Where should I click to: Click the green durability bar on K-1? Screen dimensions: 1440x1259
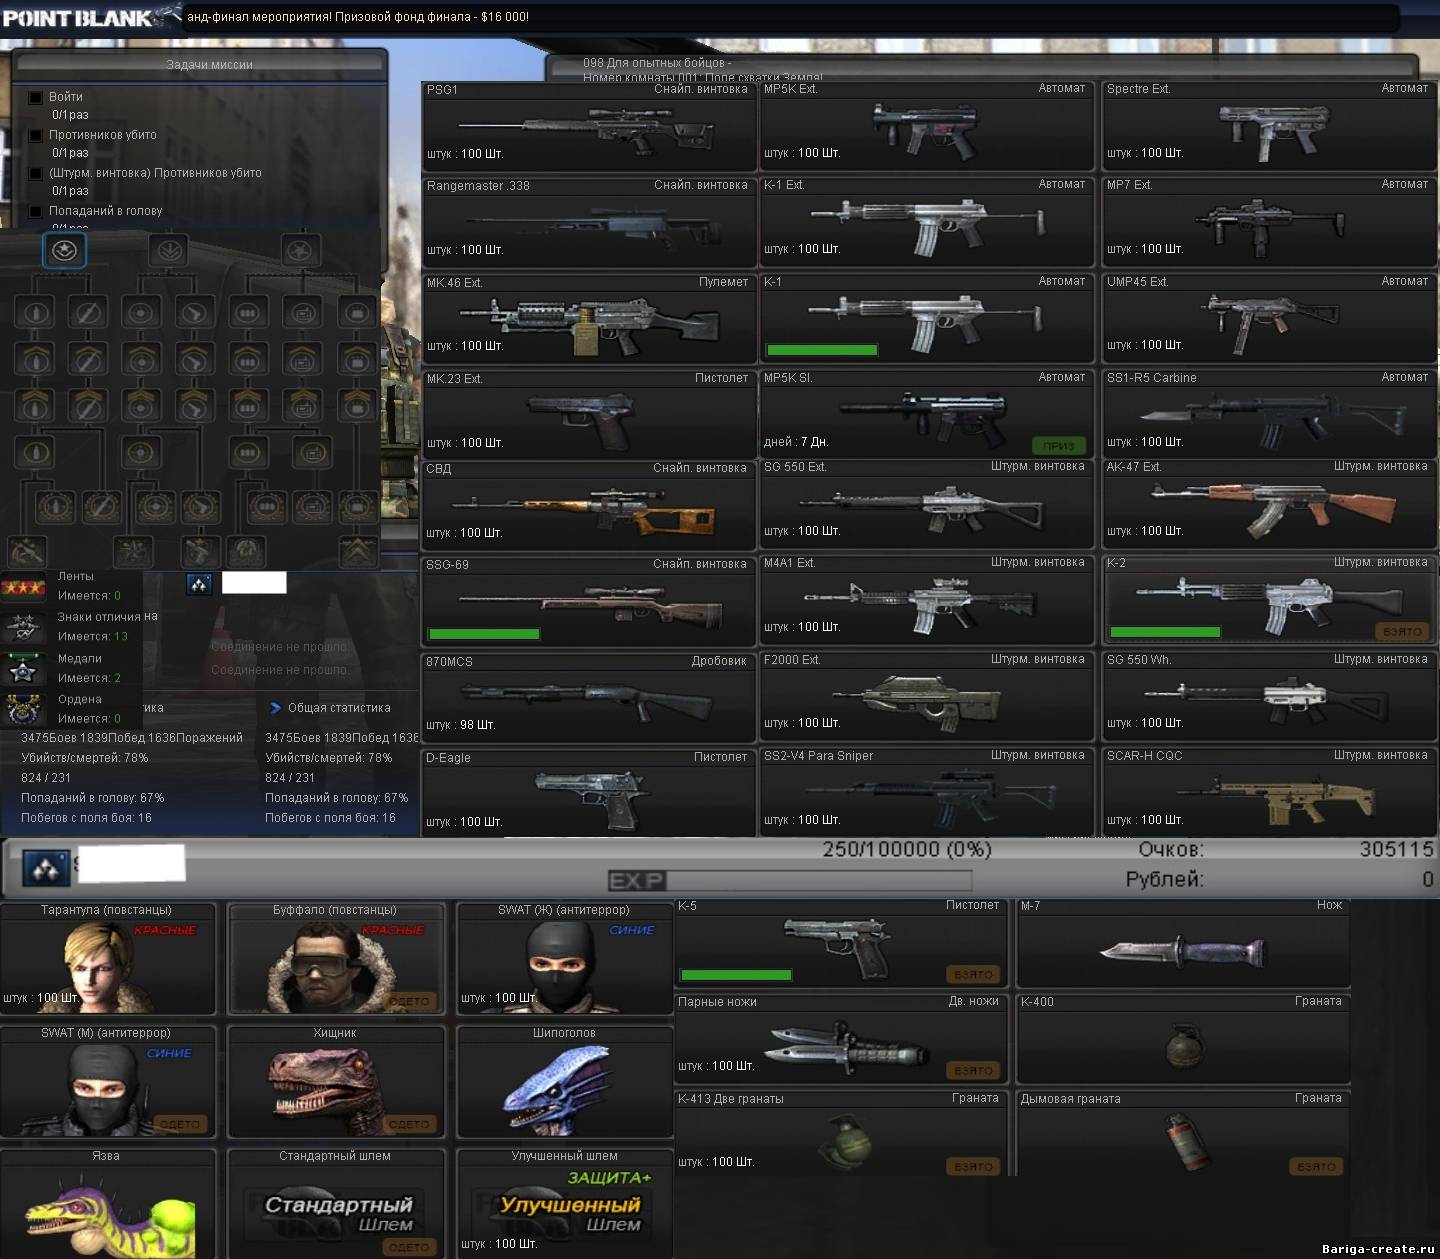(822, 350)
